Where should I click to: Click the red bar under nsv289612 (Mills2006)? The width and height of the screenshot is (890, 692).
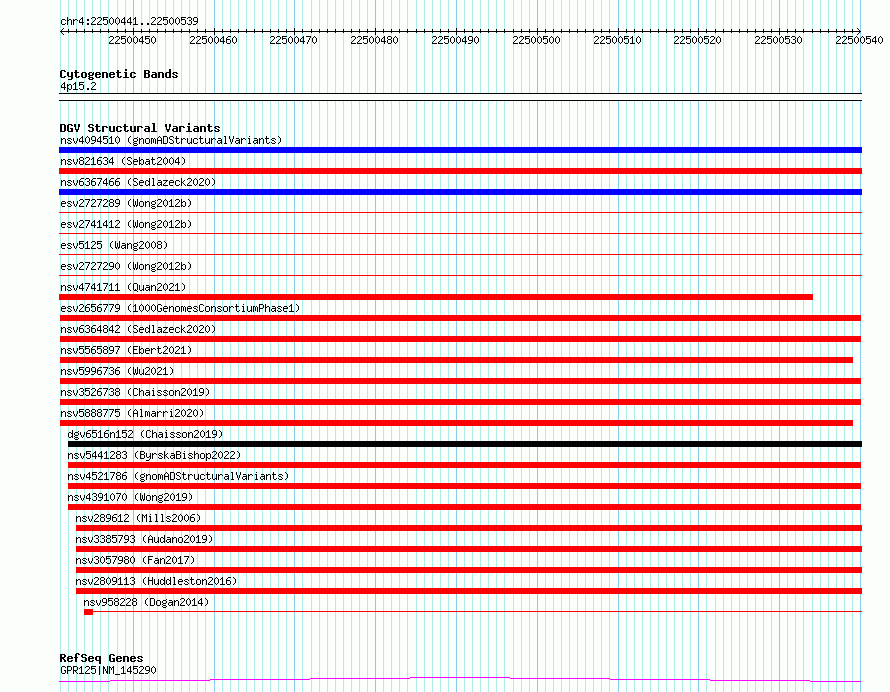(469, 528)
